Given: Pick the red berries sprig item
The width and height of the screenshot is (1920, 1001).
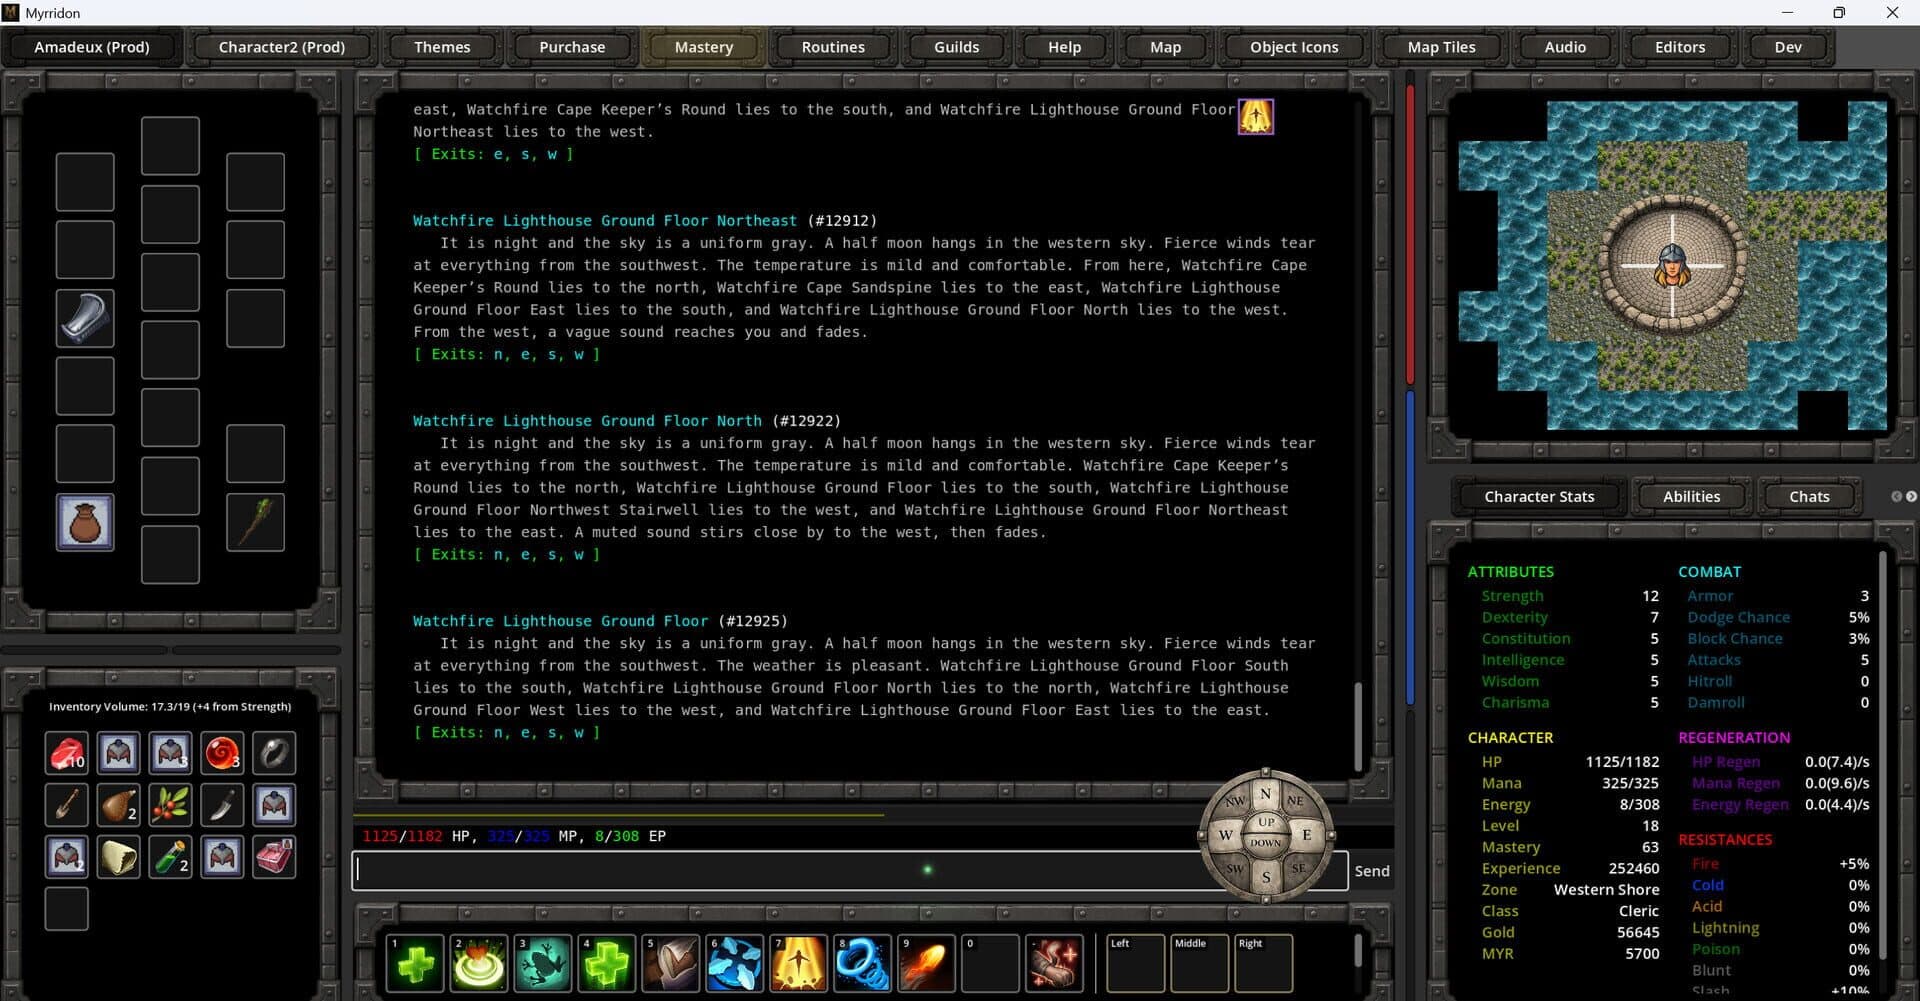Looking at the screenshot, I should pos(170,805).
